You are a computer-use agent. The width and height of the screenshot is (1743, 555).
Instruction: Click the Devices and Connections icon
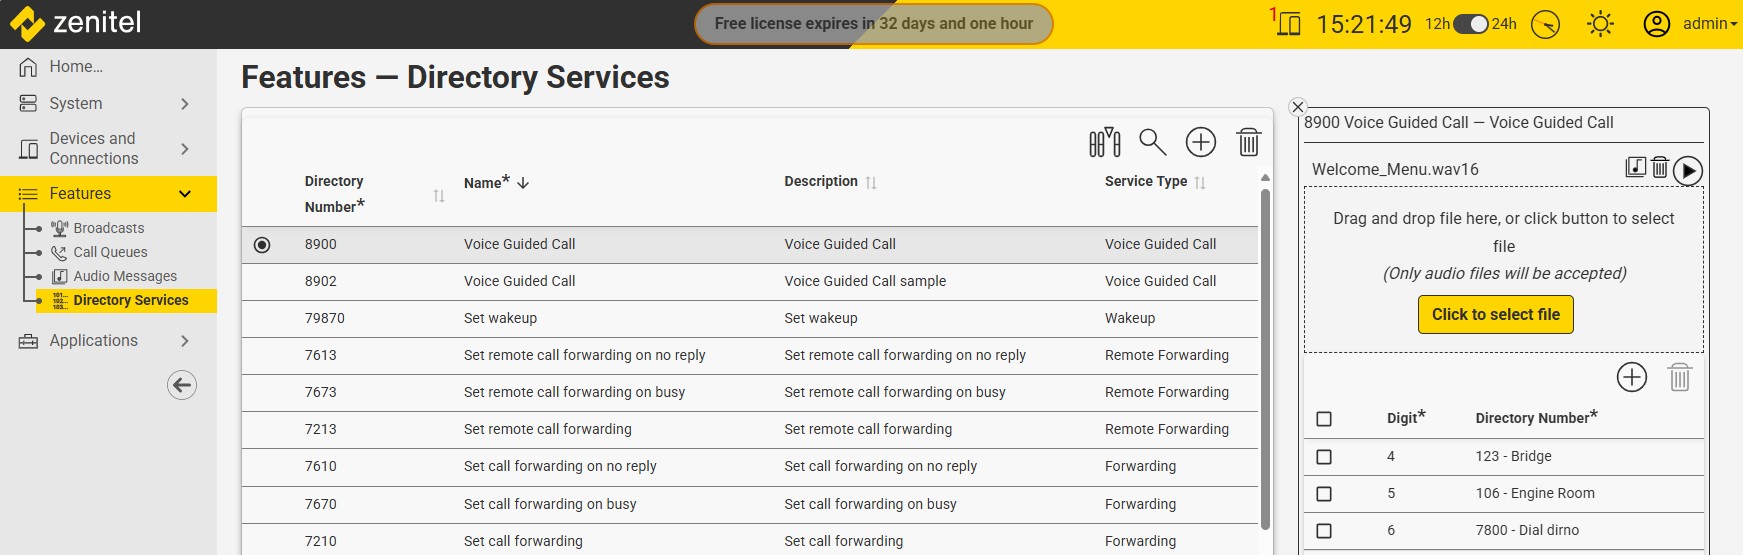tap(28, 149)
